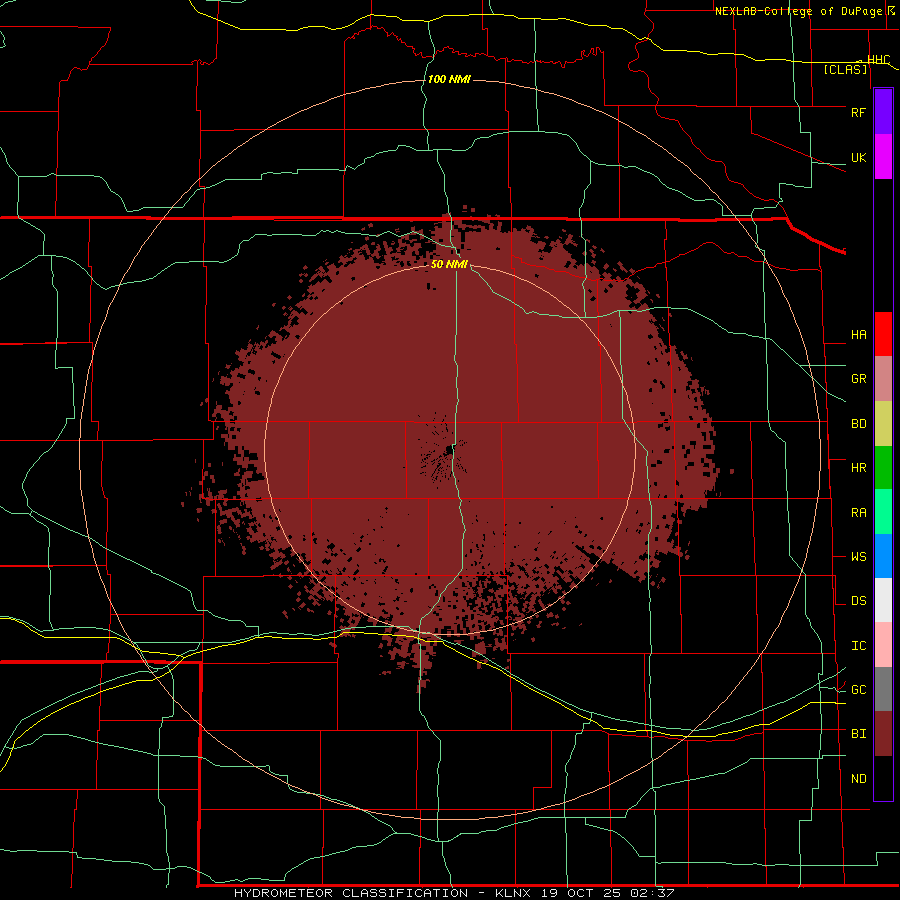
Task: Click the GR legend label
Action: coord(858,379)
